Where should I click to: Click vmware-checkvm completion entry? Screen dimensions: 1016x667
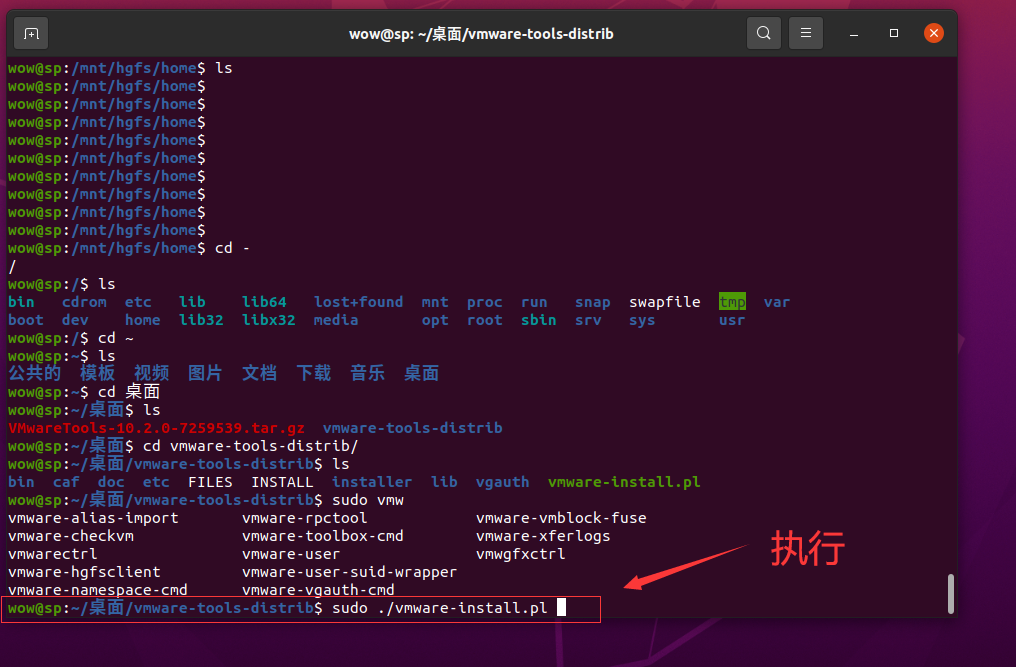[71, 536]
